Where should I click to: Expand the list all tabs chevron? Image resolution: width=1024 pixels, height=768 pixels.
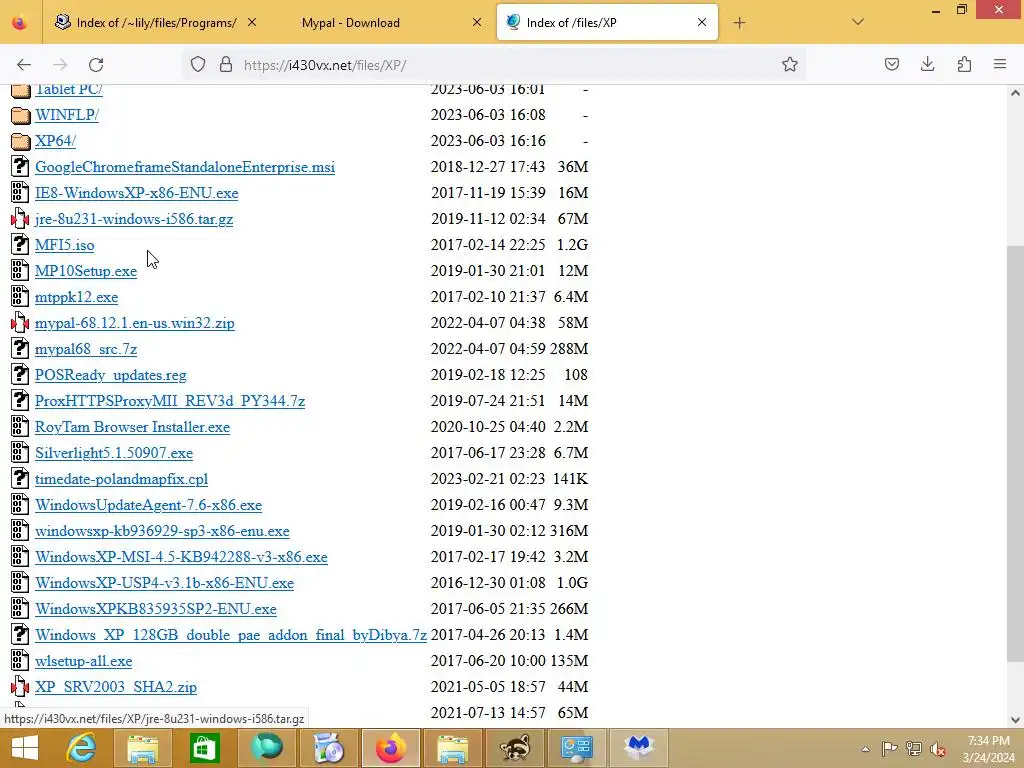[x=858, y=22]
